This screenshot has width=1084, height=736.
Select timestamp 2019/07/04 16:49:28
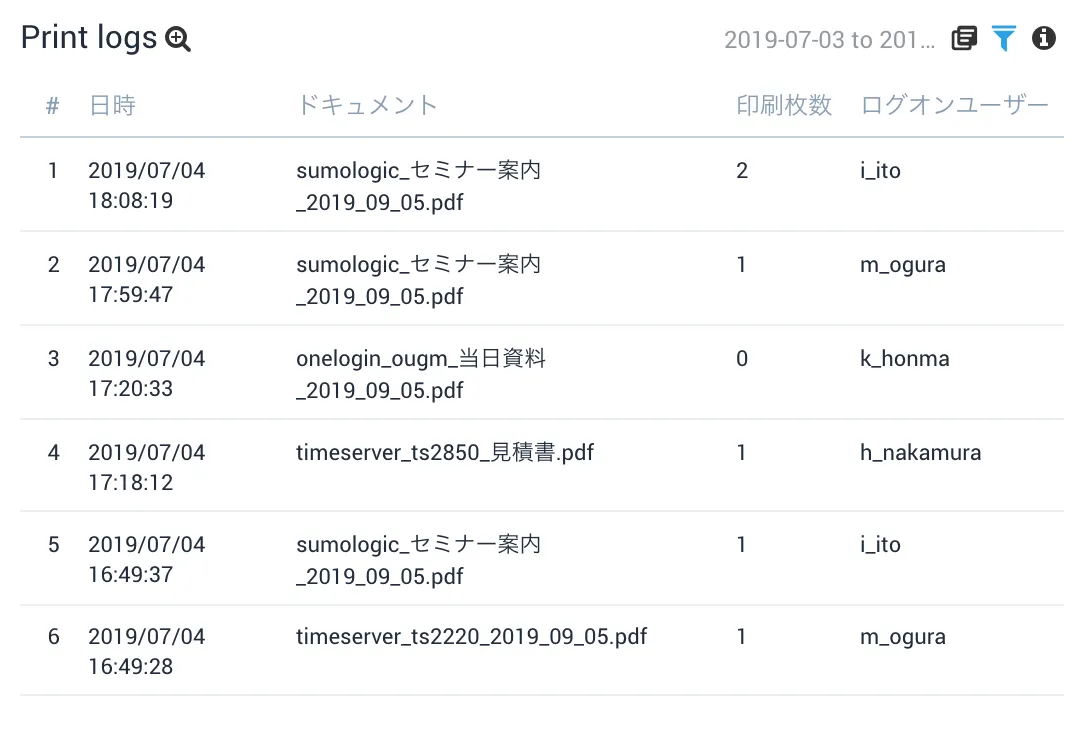pos(147,651)
